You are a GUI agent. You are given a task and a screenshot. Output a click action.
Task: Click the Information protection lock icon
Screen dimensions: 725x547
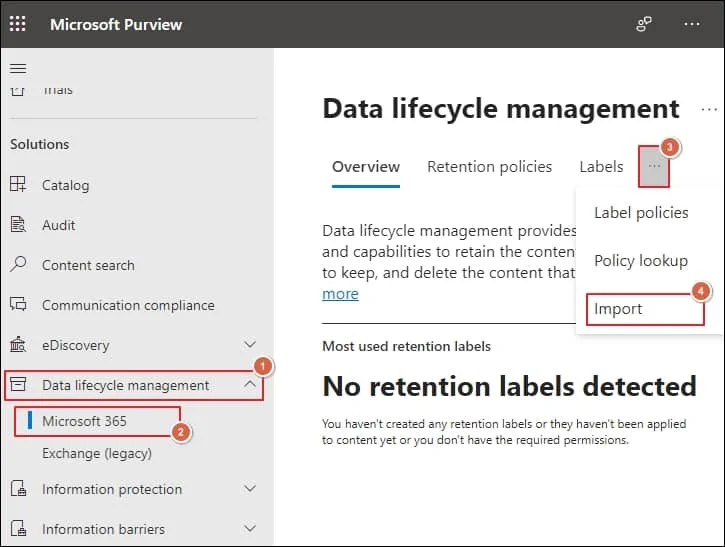click(18, 488)
